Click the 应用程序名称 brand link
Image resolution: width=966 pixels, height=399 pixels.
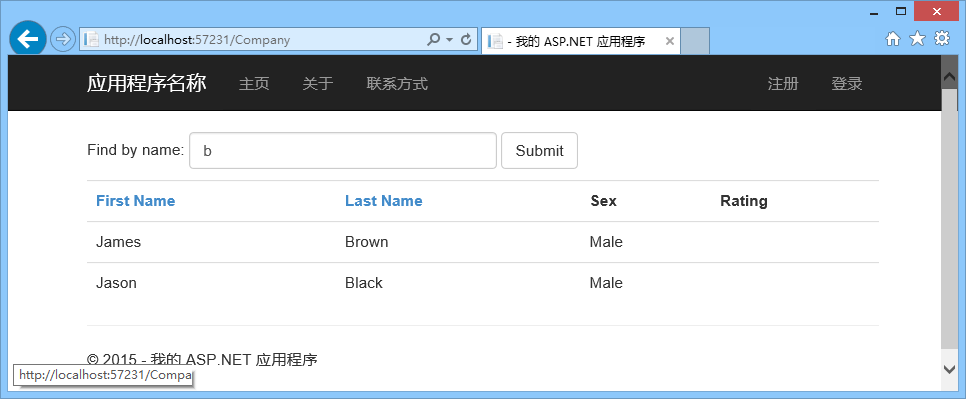coord(147,83)
